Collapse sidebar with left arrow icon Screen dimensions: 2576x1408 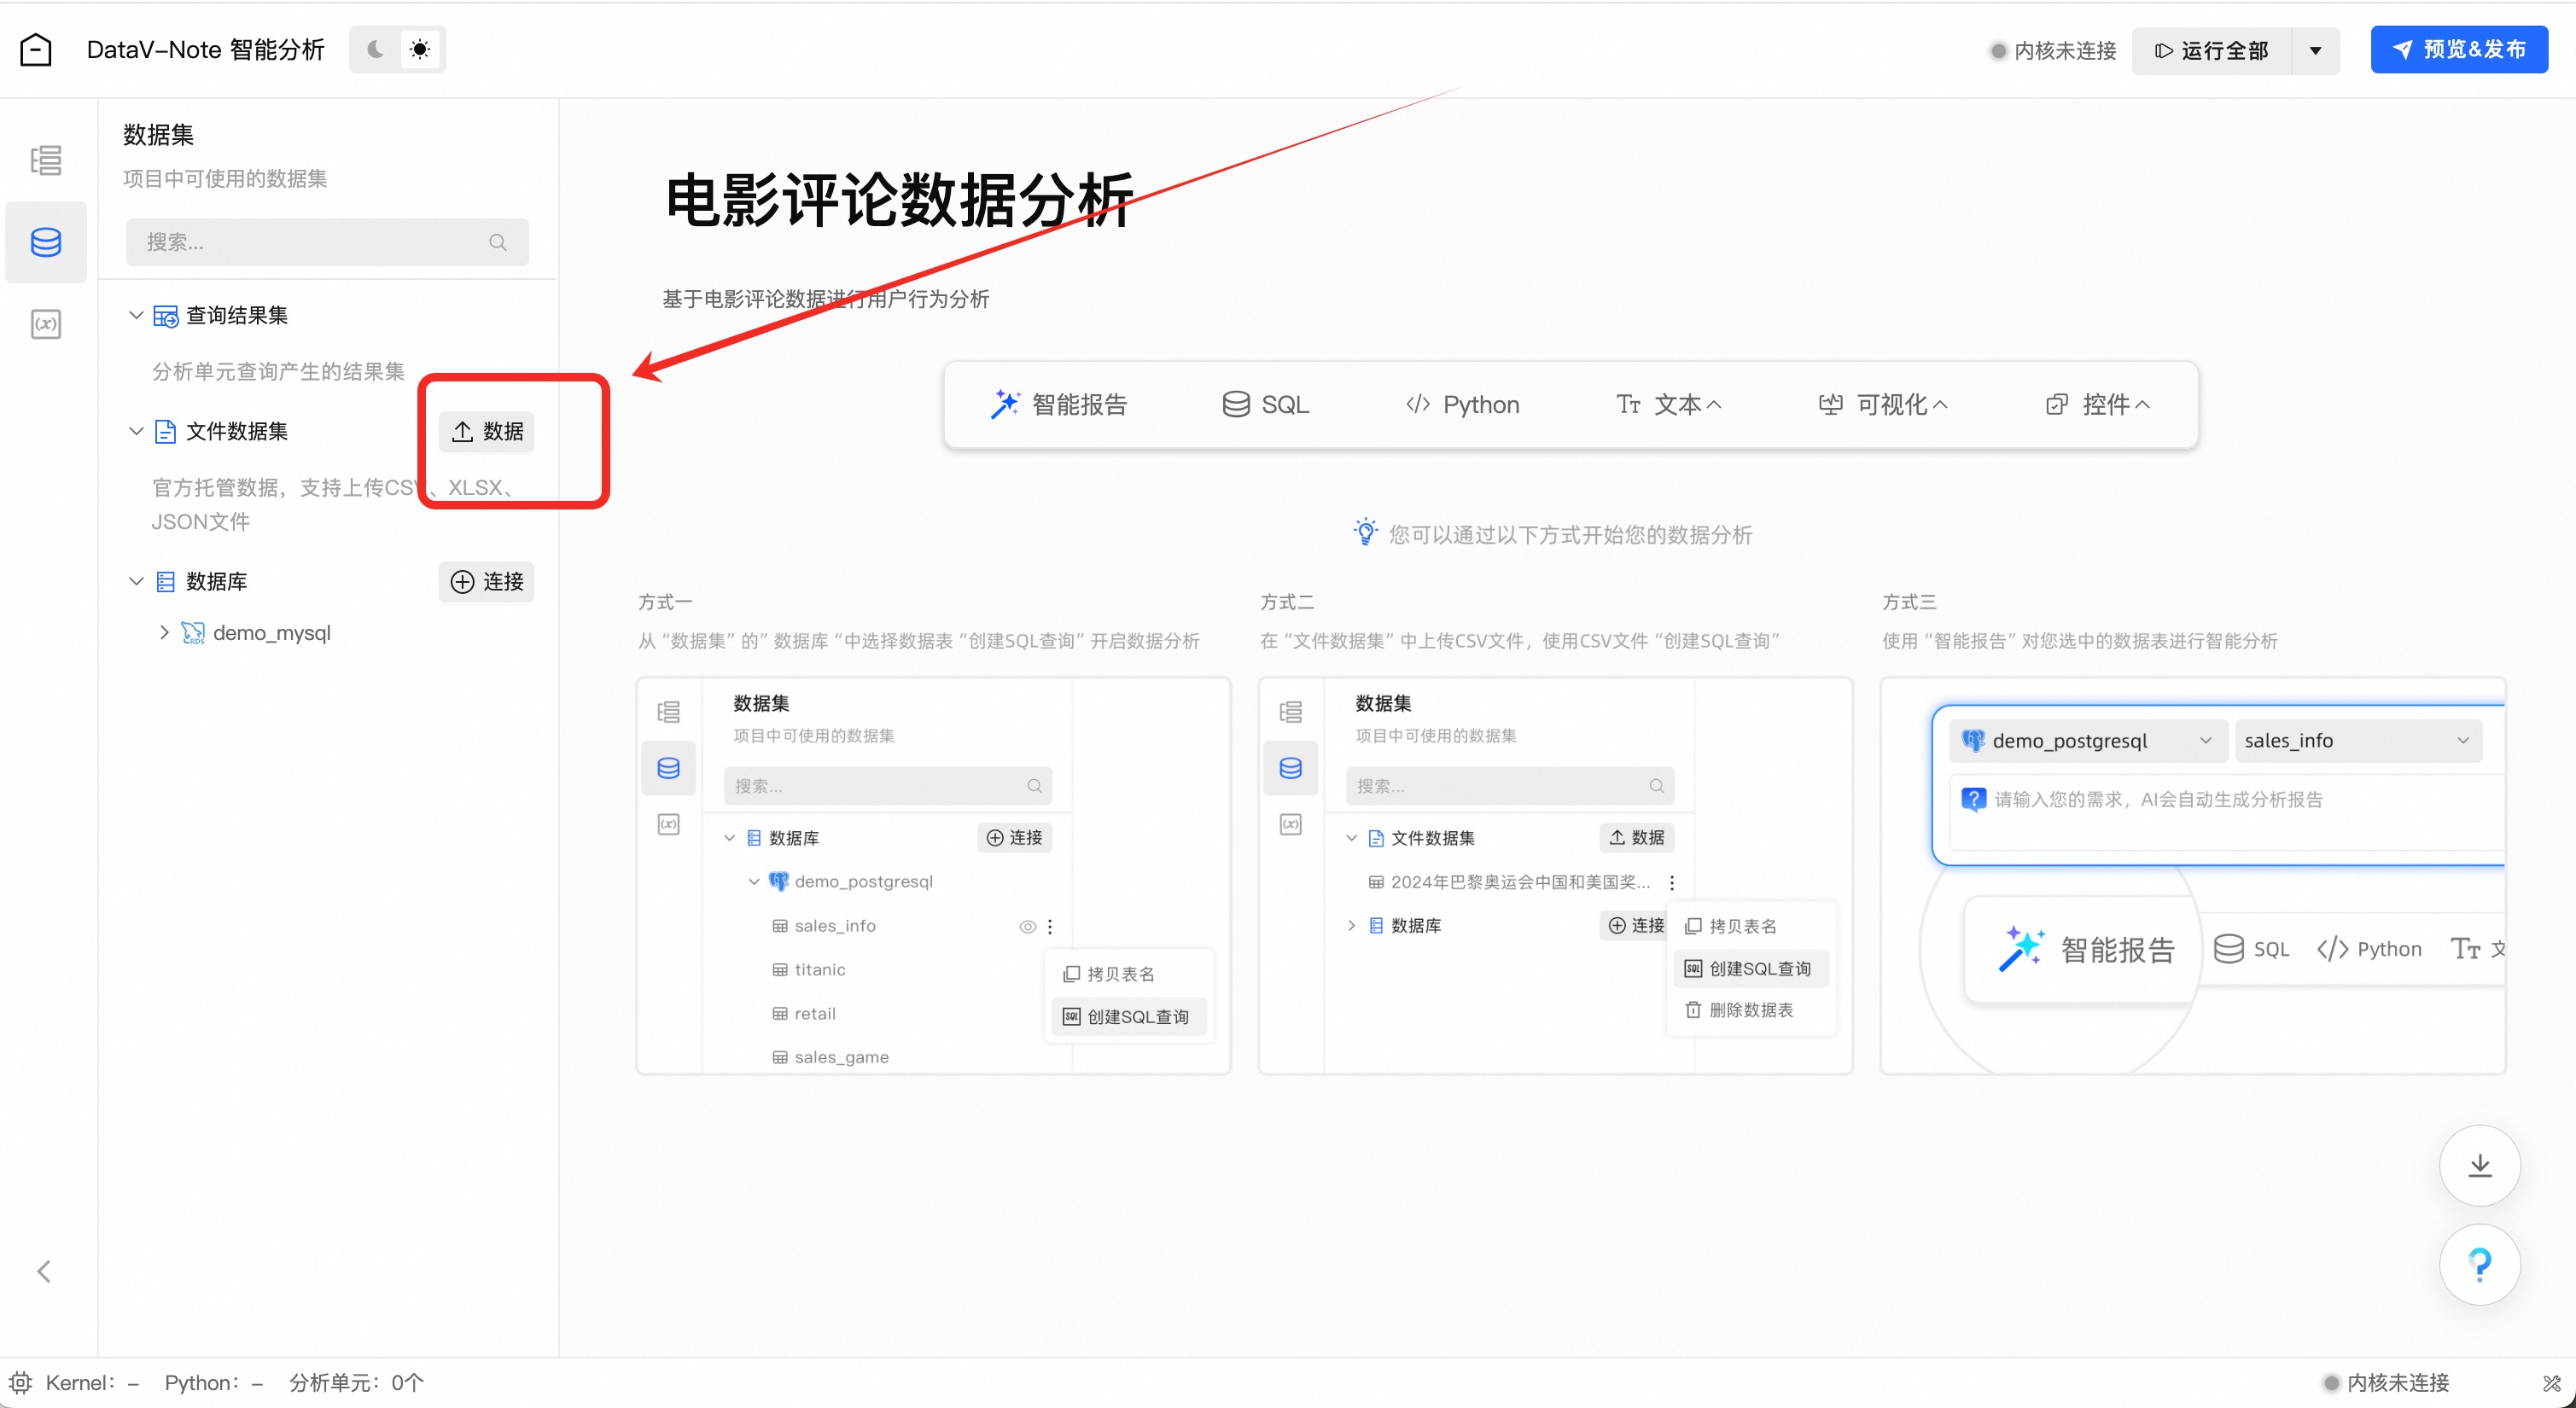point(44,1271)
